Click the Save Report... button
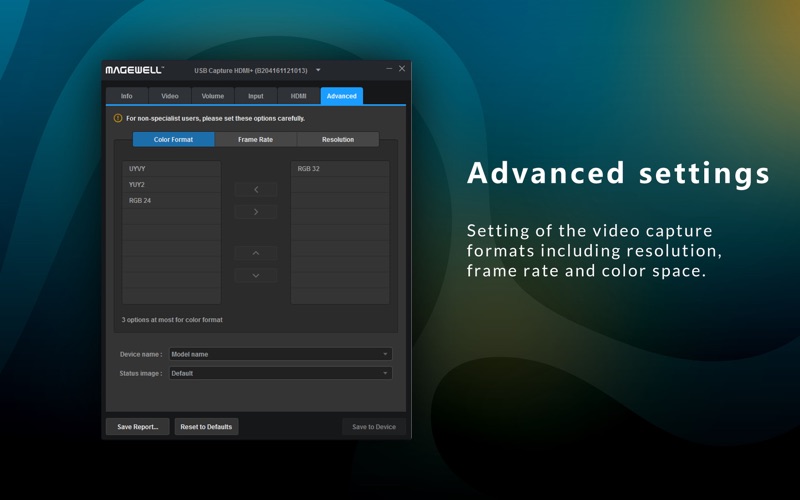Viewport: 800px width, 500px height. pyautogui.click(x=138, y=427)
